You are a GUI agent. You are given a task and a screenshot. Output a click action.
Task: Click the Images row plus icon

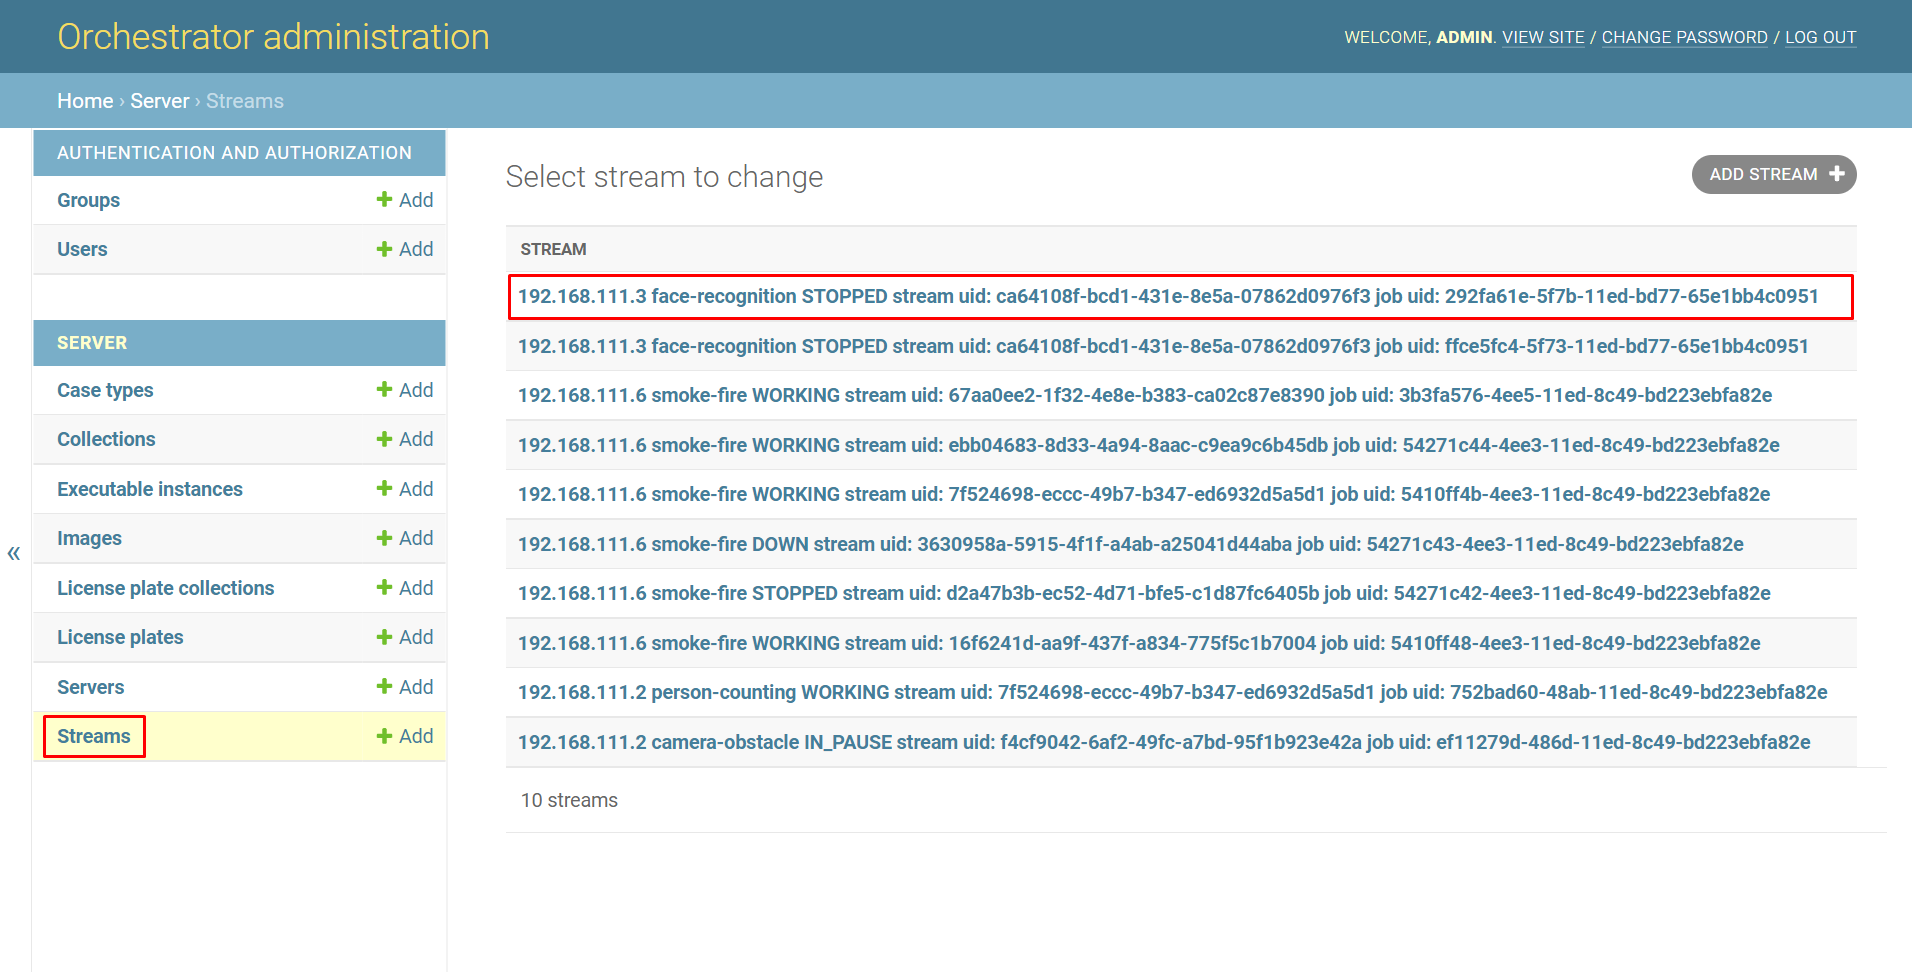pos(384,538)
